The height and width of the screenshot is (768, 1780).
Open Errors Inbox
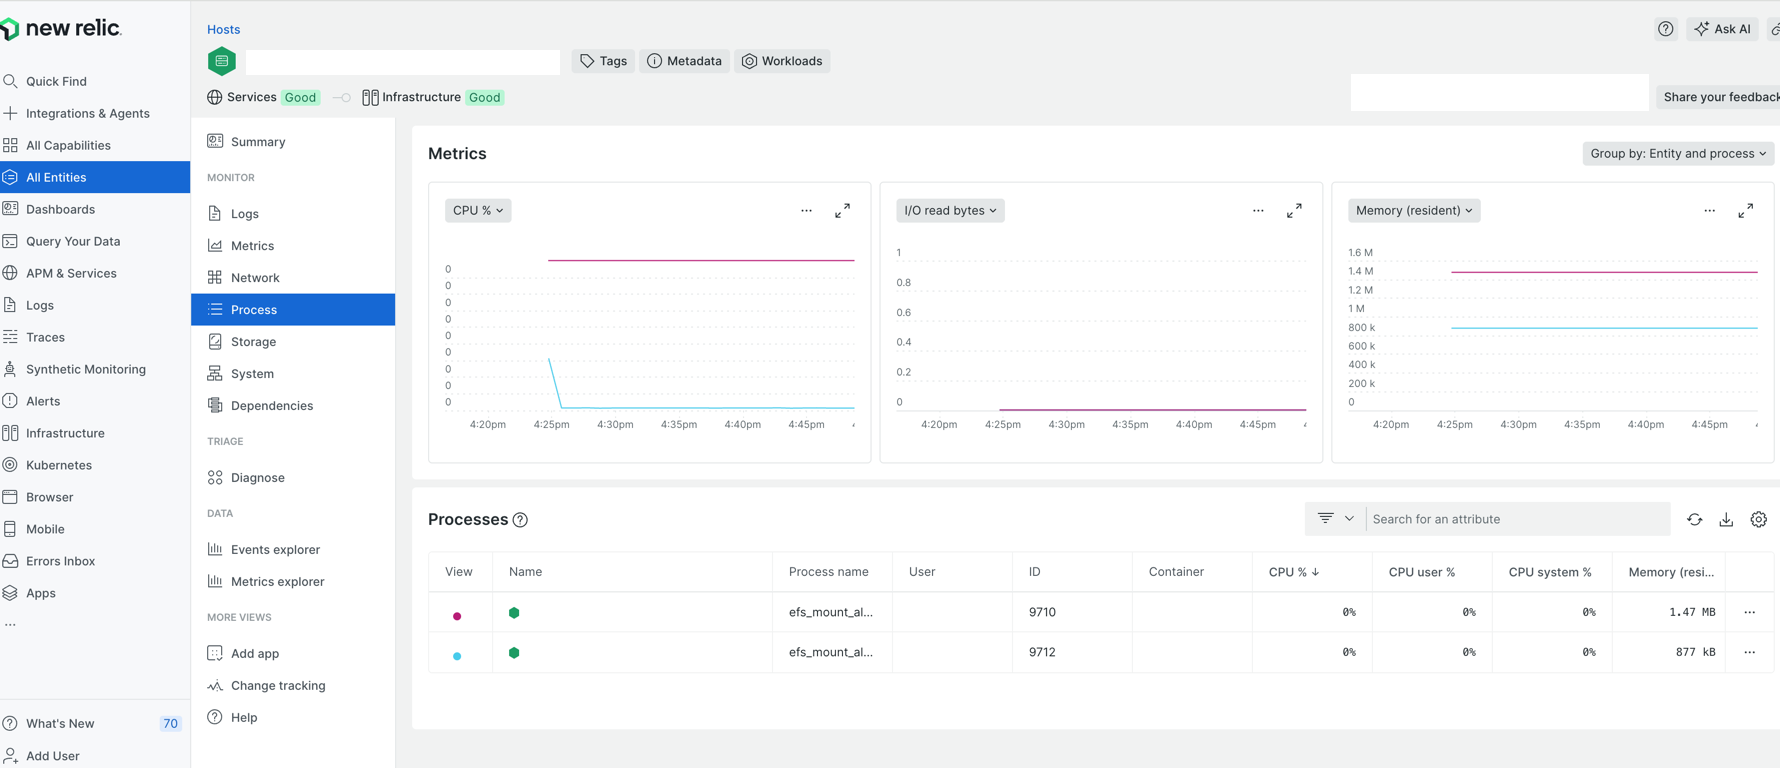pyautogui.click(x=60, y=561)
